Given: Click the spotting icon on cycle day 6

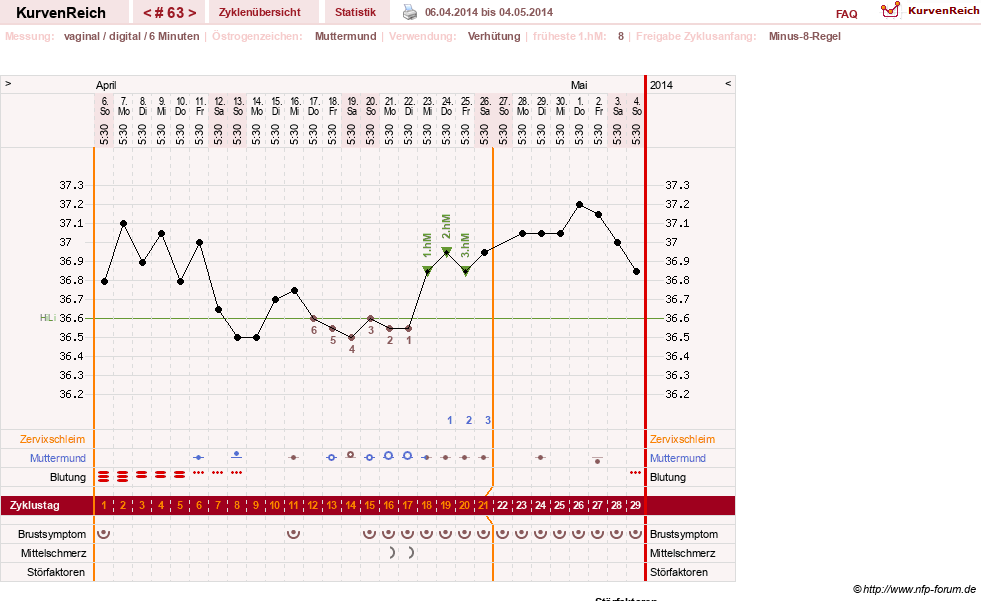Looking at the screenshot, I should [x=199, y=472].
